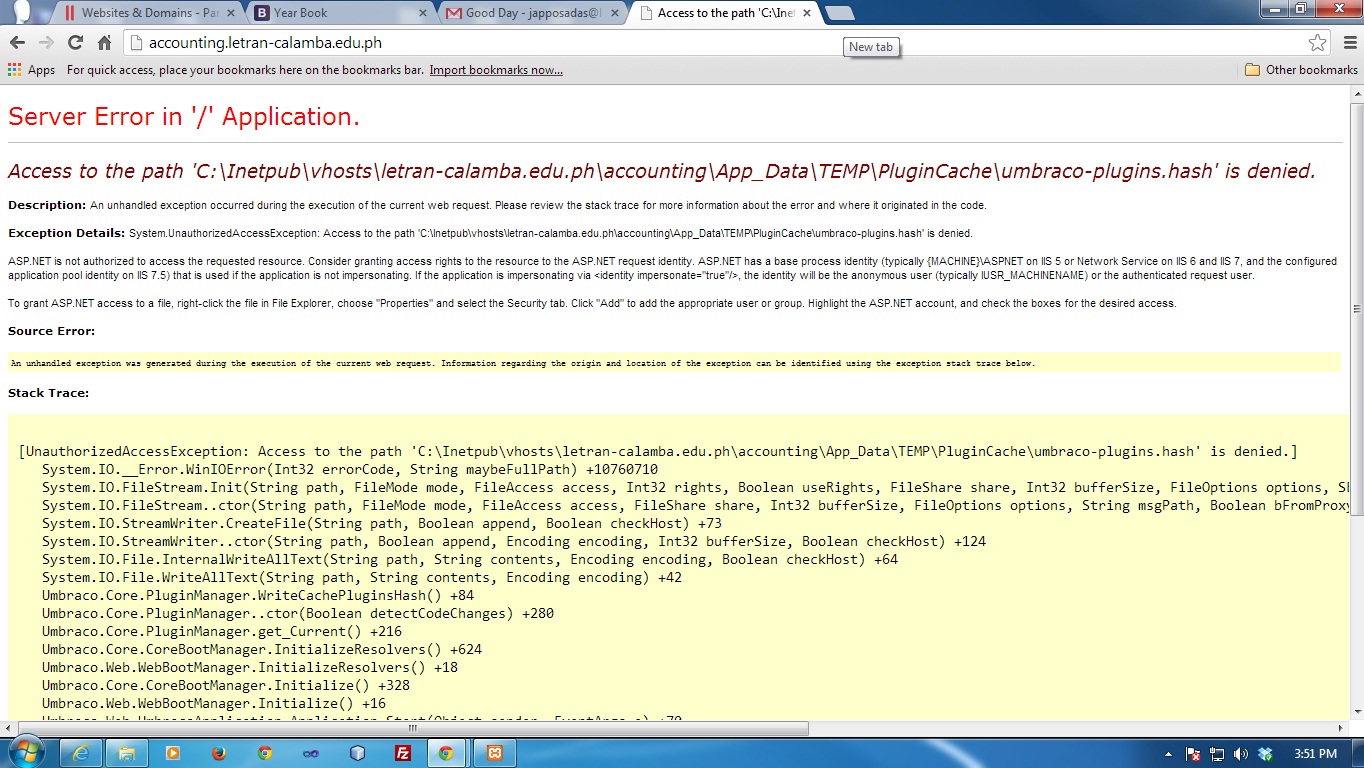Open the Chrome menu (three lines)

[x=1350, y=43]
